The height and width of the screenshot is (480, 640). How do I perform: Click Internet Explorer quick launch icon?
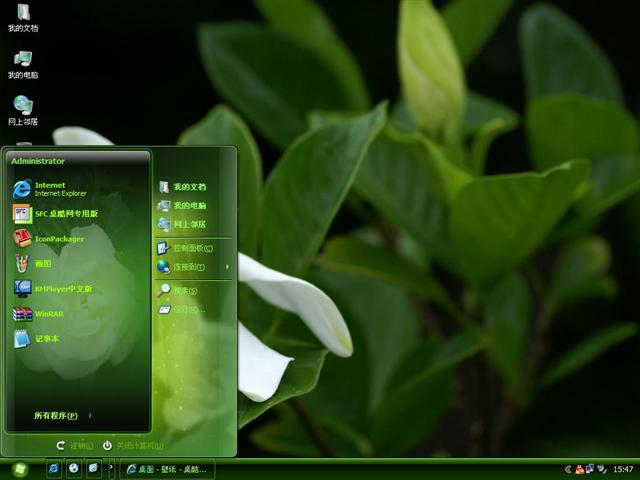[53, 468]
